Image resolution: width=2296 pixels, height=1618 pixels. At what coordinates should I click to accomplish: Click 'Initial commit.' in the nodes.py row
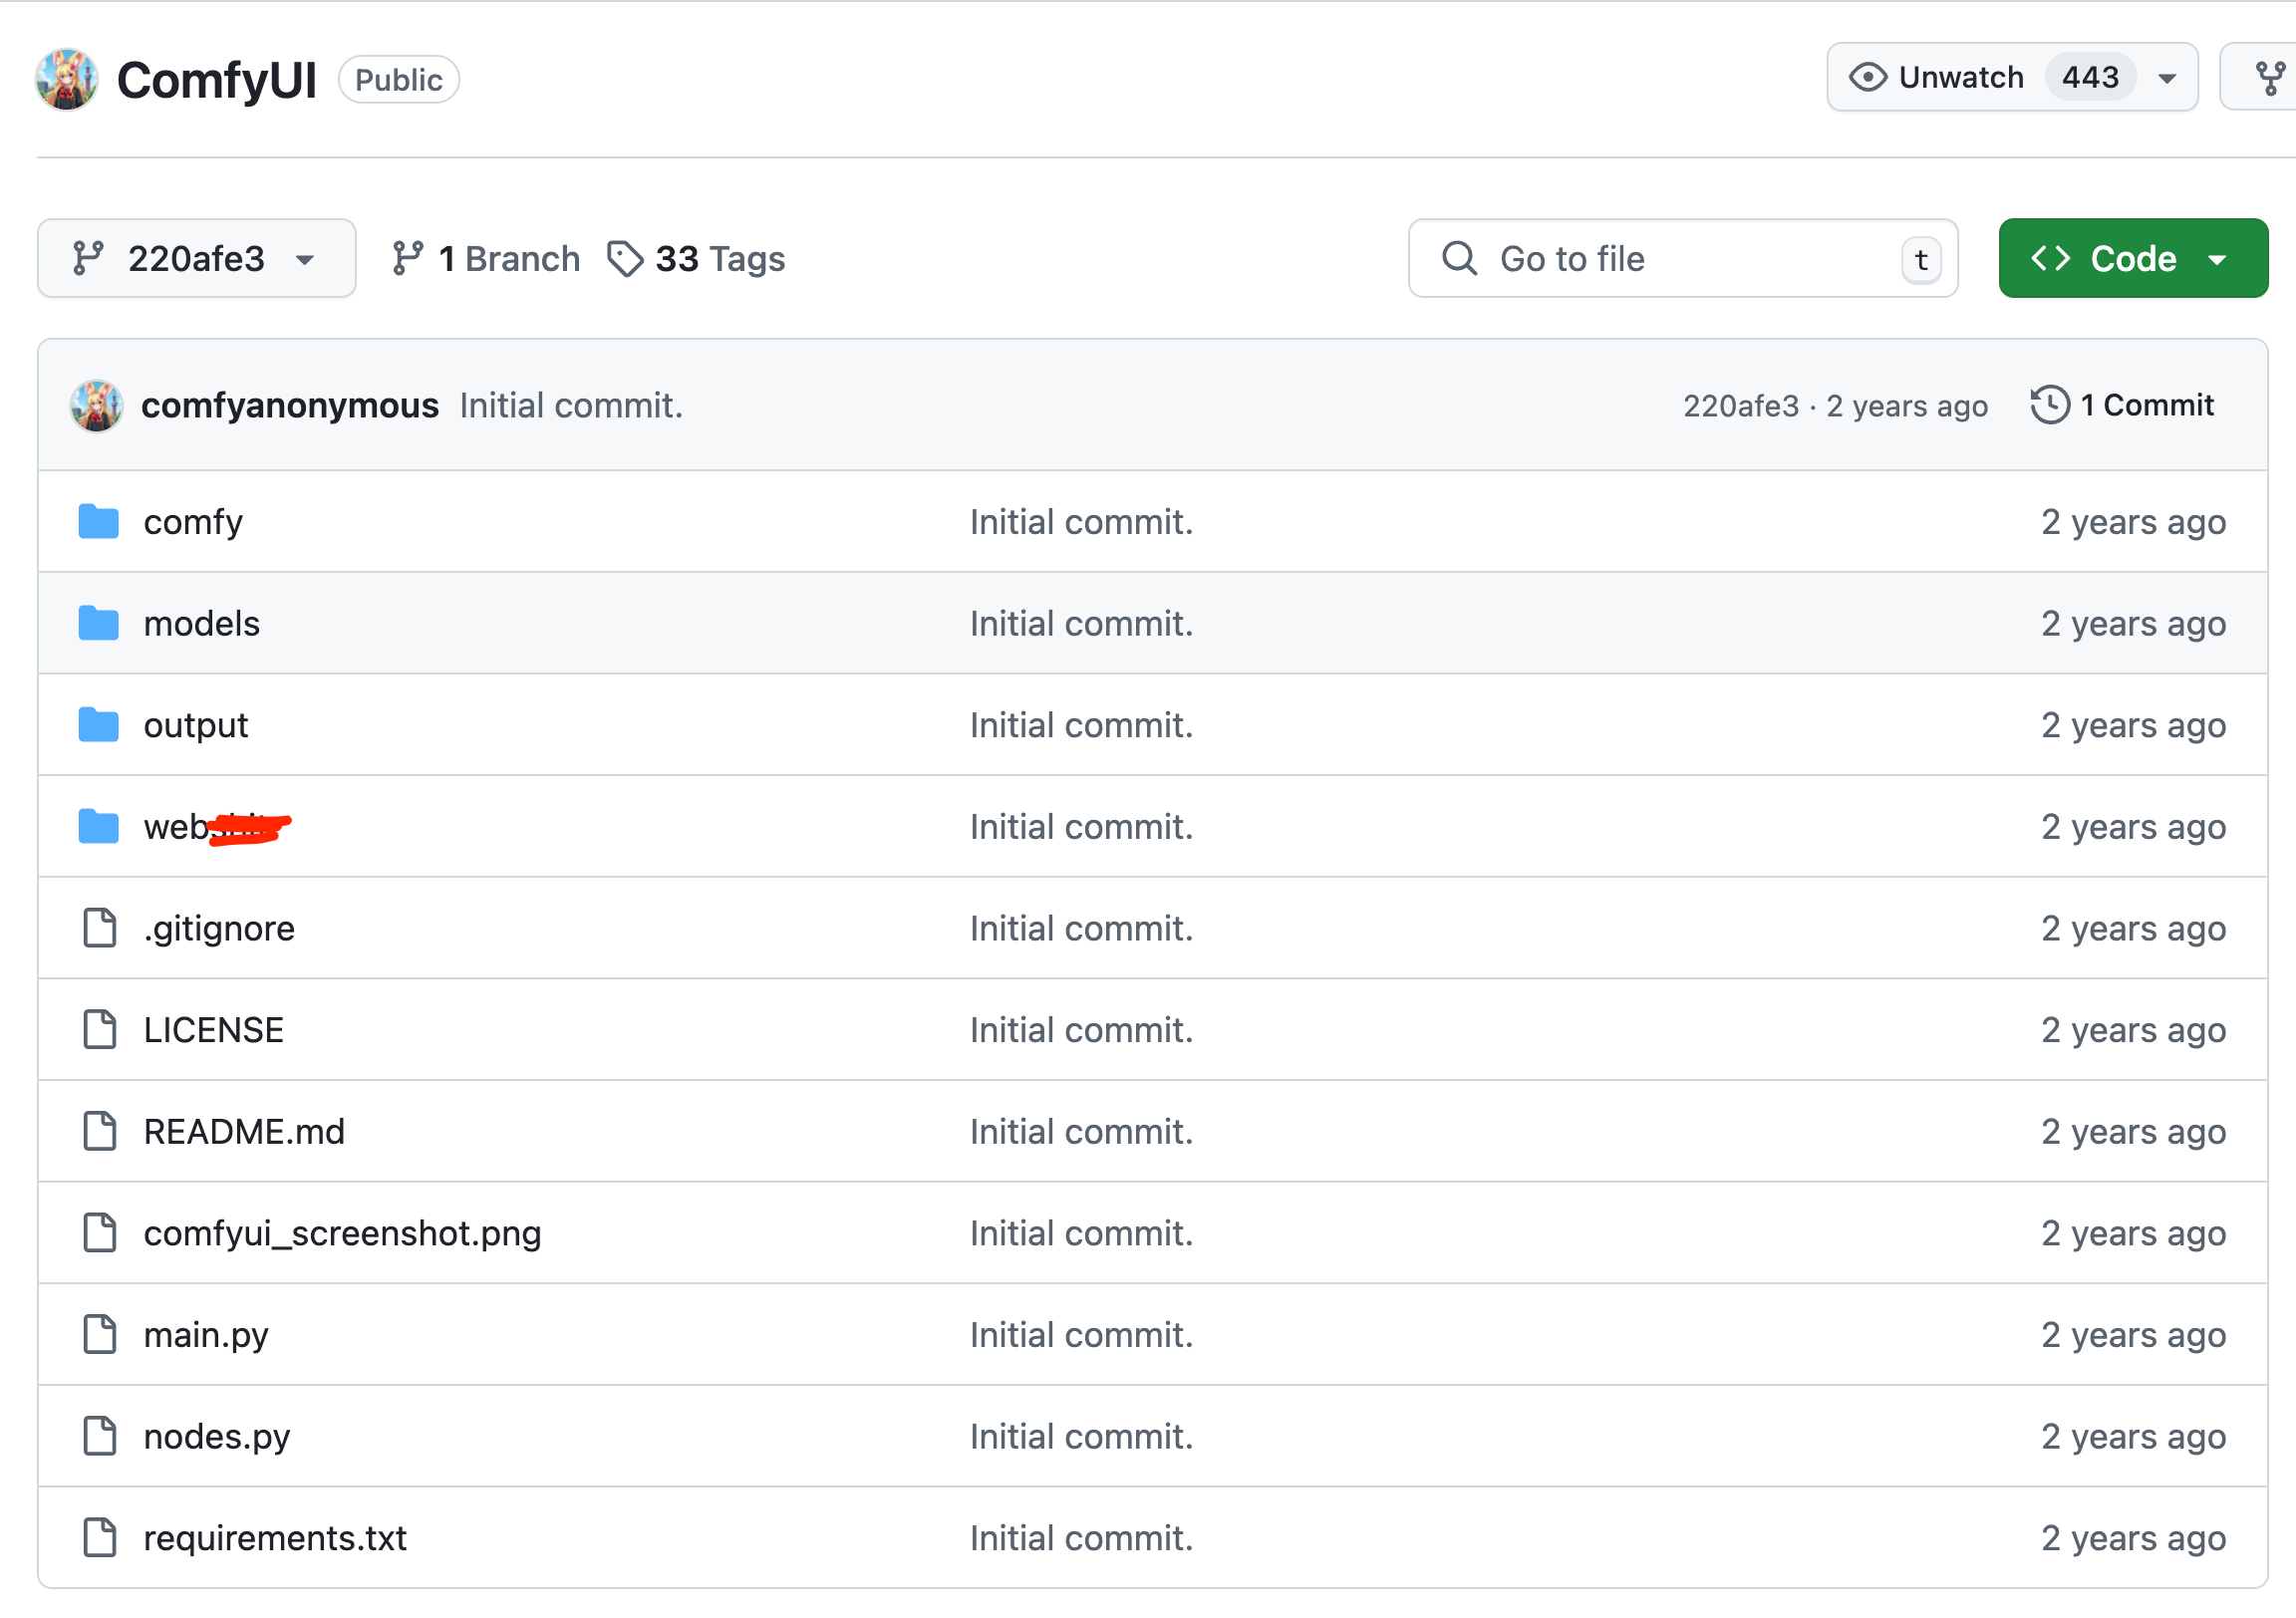(x=1081, y=1436)
